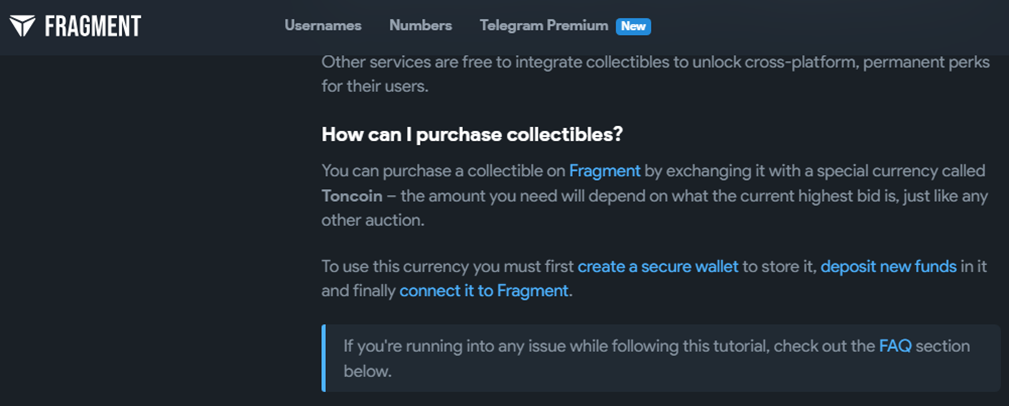Jump to the FAQ section link
The width and height of the screenshot is (1009, 406).
[895, 346]
